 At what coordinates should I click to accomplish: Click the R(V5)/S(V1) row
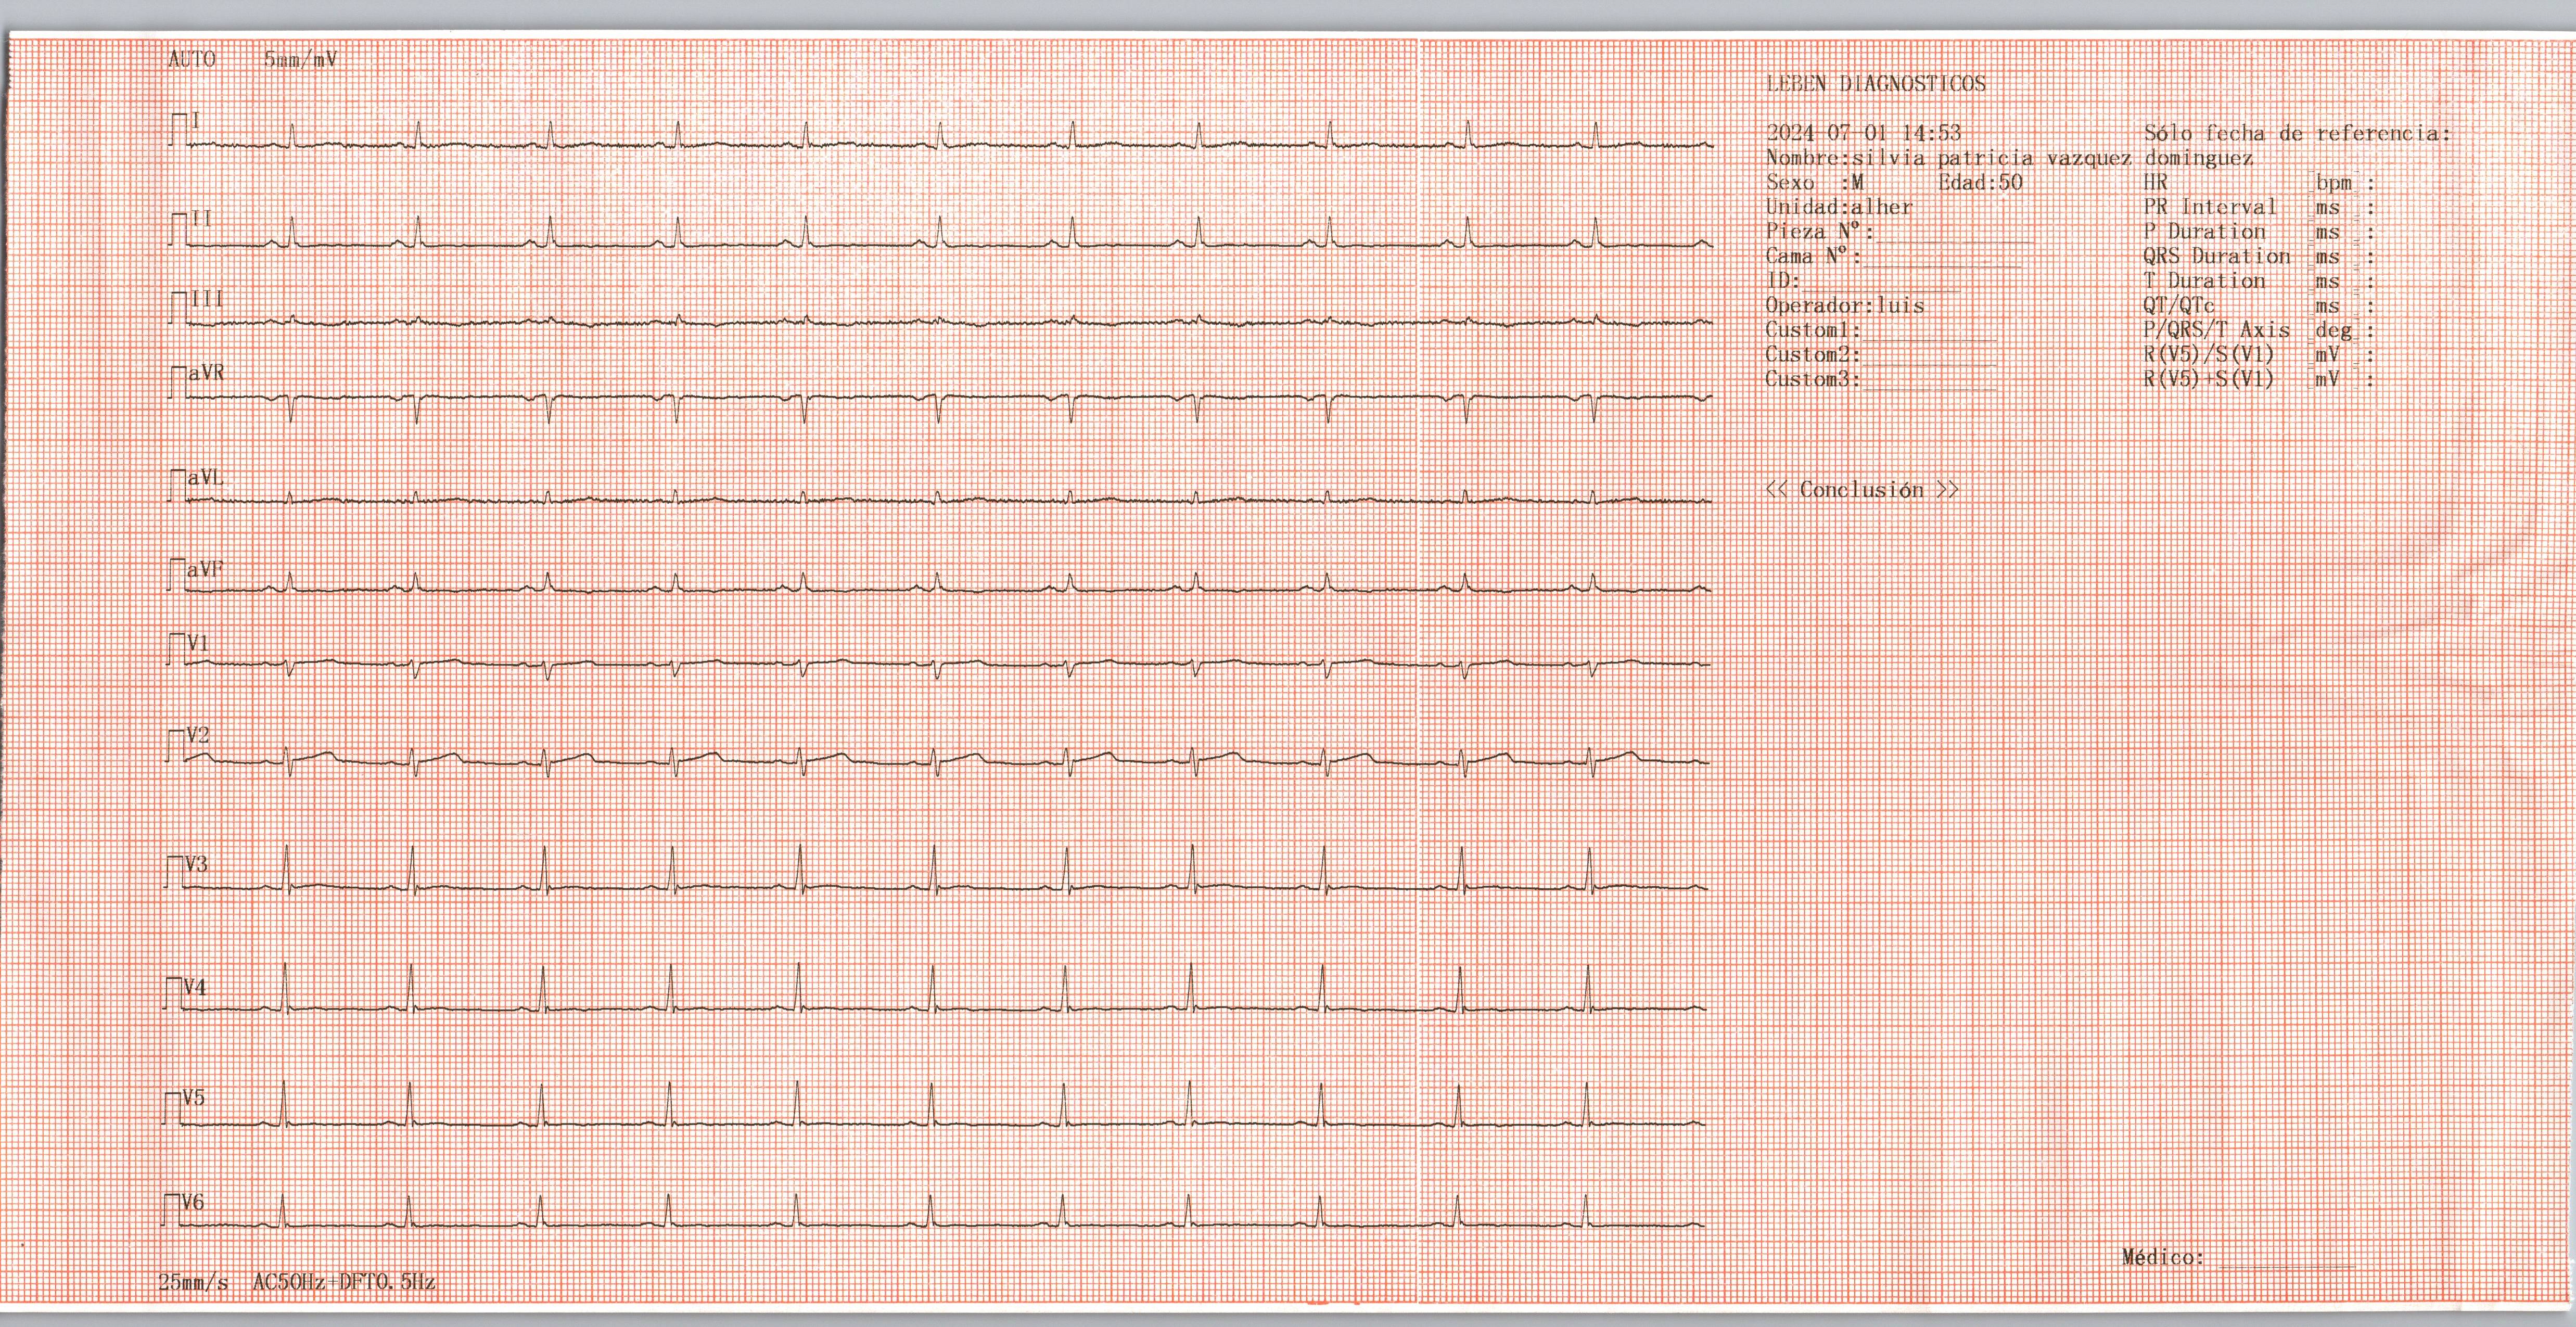click(x=2259, y=354)
